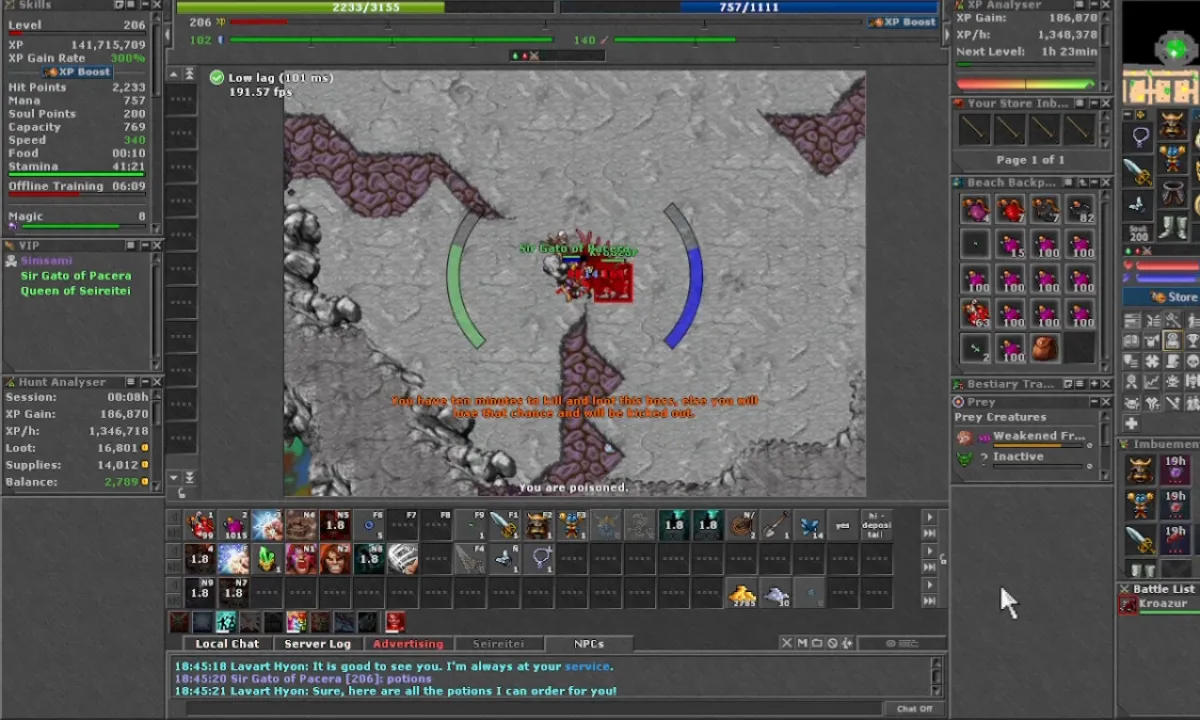Use the sword hotkey in F1 slot
1200x720 pixels.
pyautogui.click(x=503, y=525)
